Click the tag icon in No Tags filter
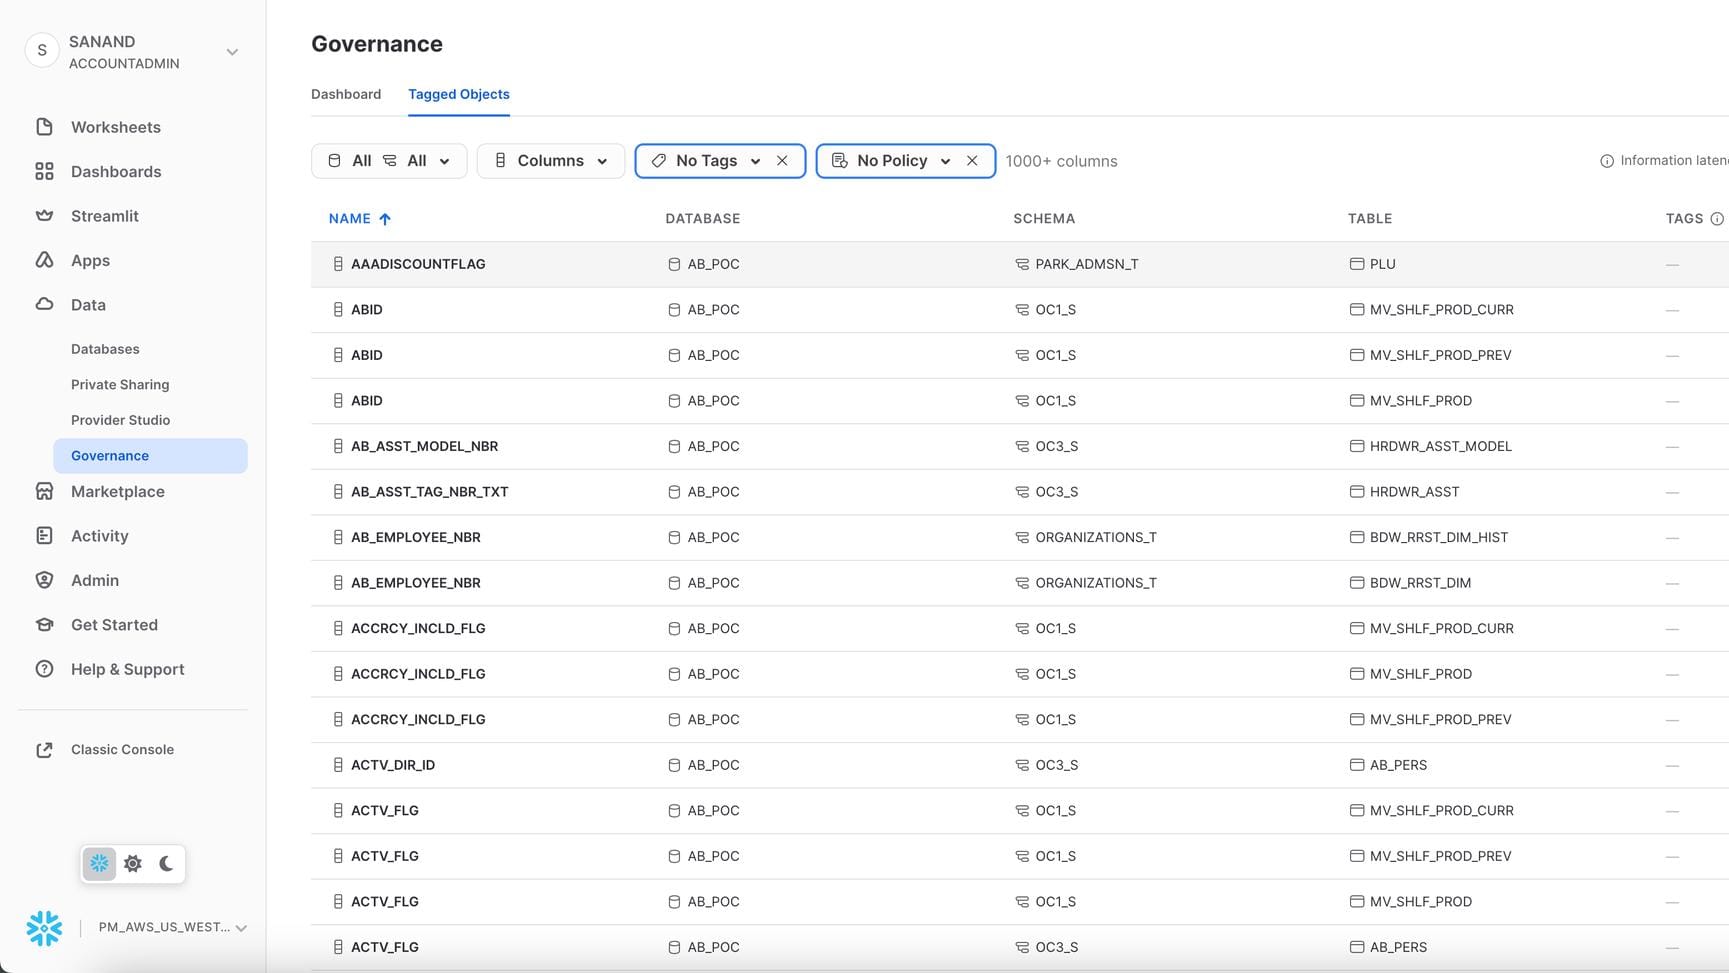Screen dimensions: 1729x973 (659, 161)
